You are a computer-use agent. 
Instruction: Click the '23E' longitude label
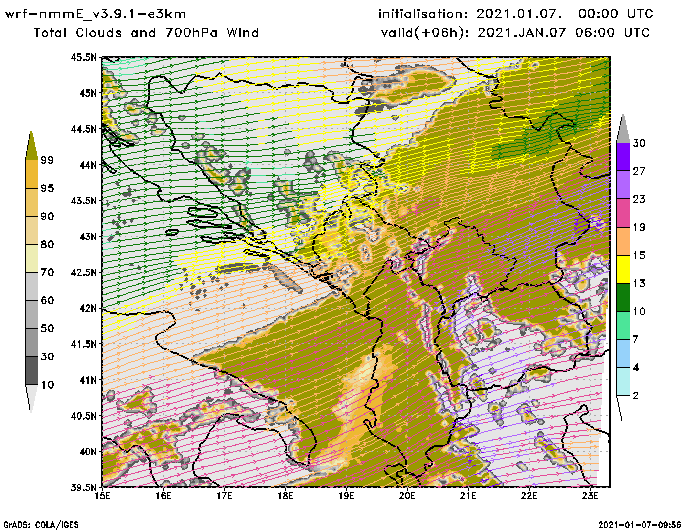[x=590, y=496]
